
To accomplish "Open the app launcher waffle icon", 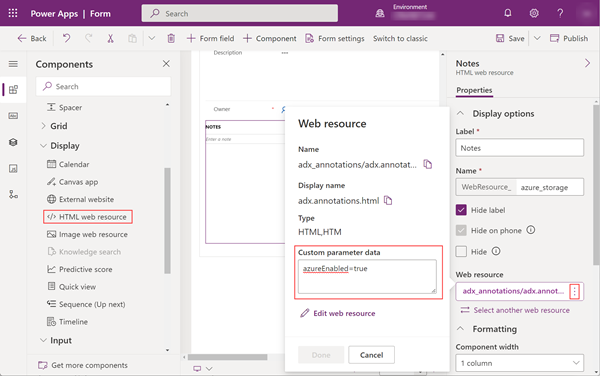I will [13, 13].
